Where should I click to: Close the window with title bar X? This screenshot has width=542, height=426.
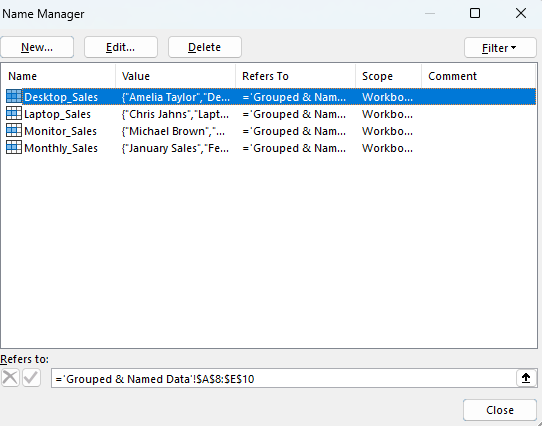[521, 13]
